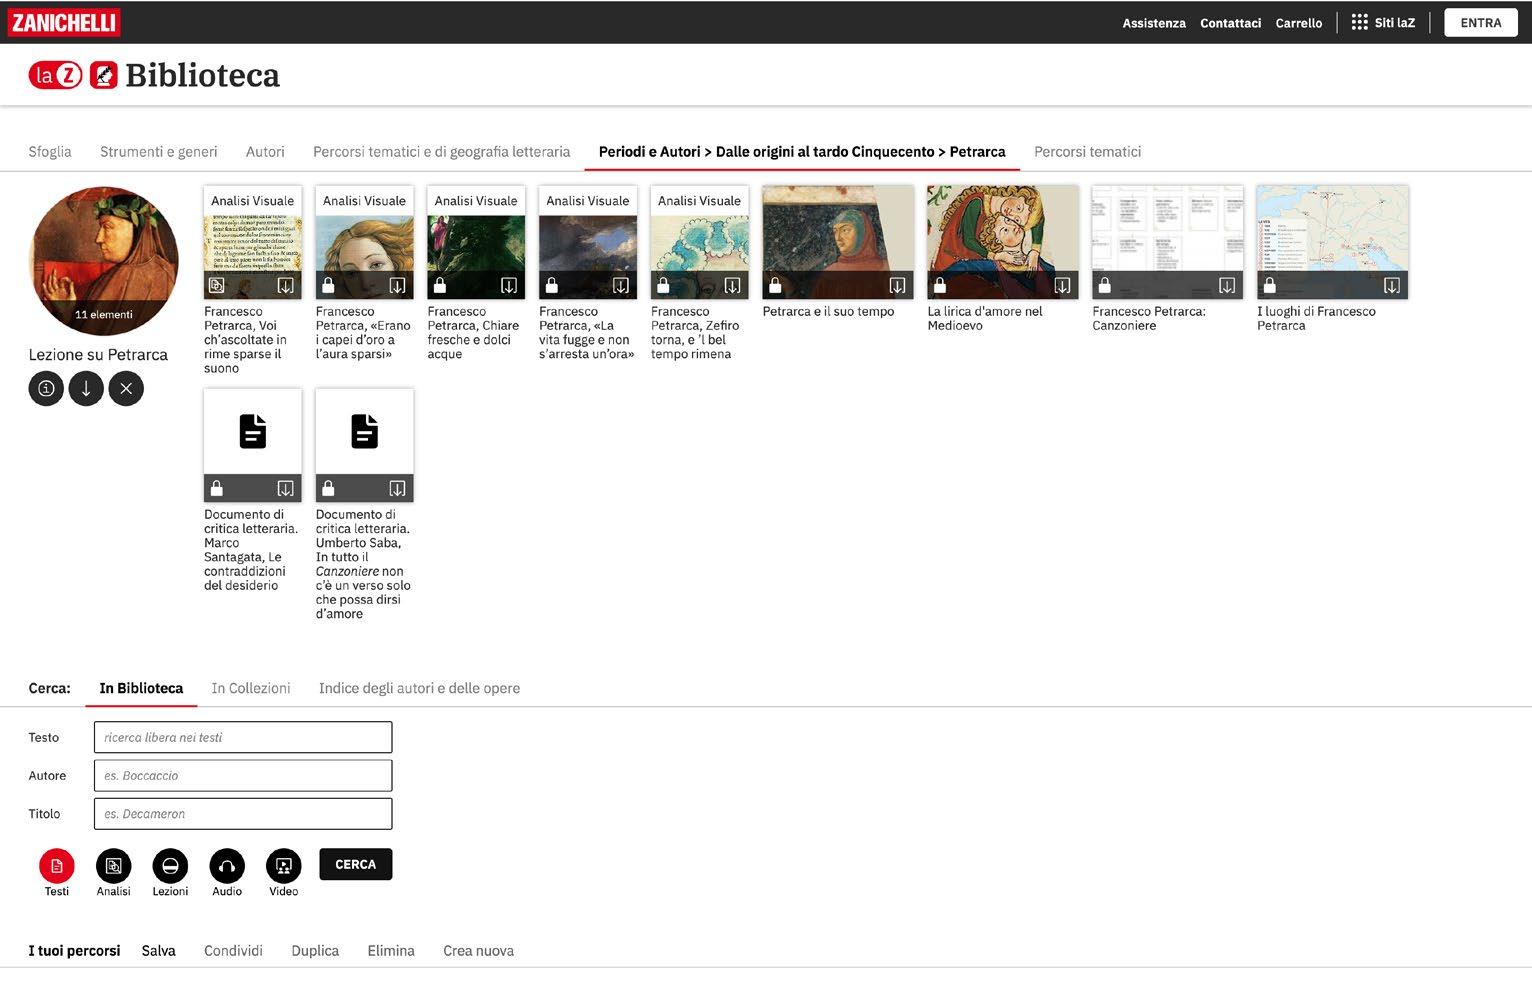Download 'La vita fugge' analysis card
Screen dimensions: 1532x983
[621, 286]
